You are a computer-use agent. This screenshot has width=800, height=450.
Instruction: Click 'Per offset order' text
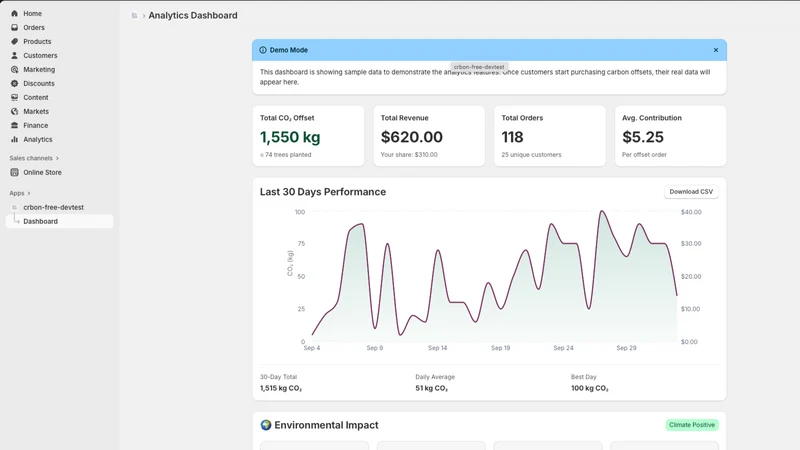point(644,155)
